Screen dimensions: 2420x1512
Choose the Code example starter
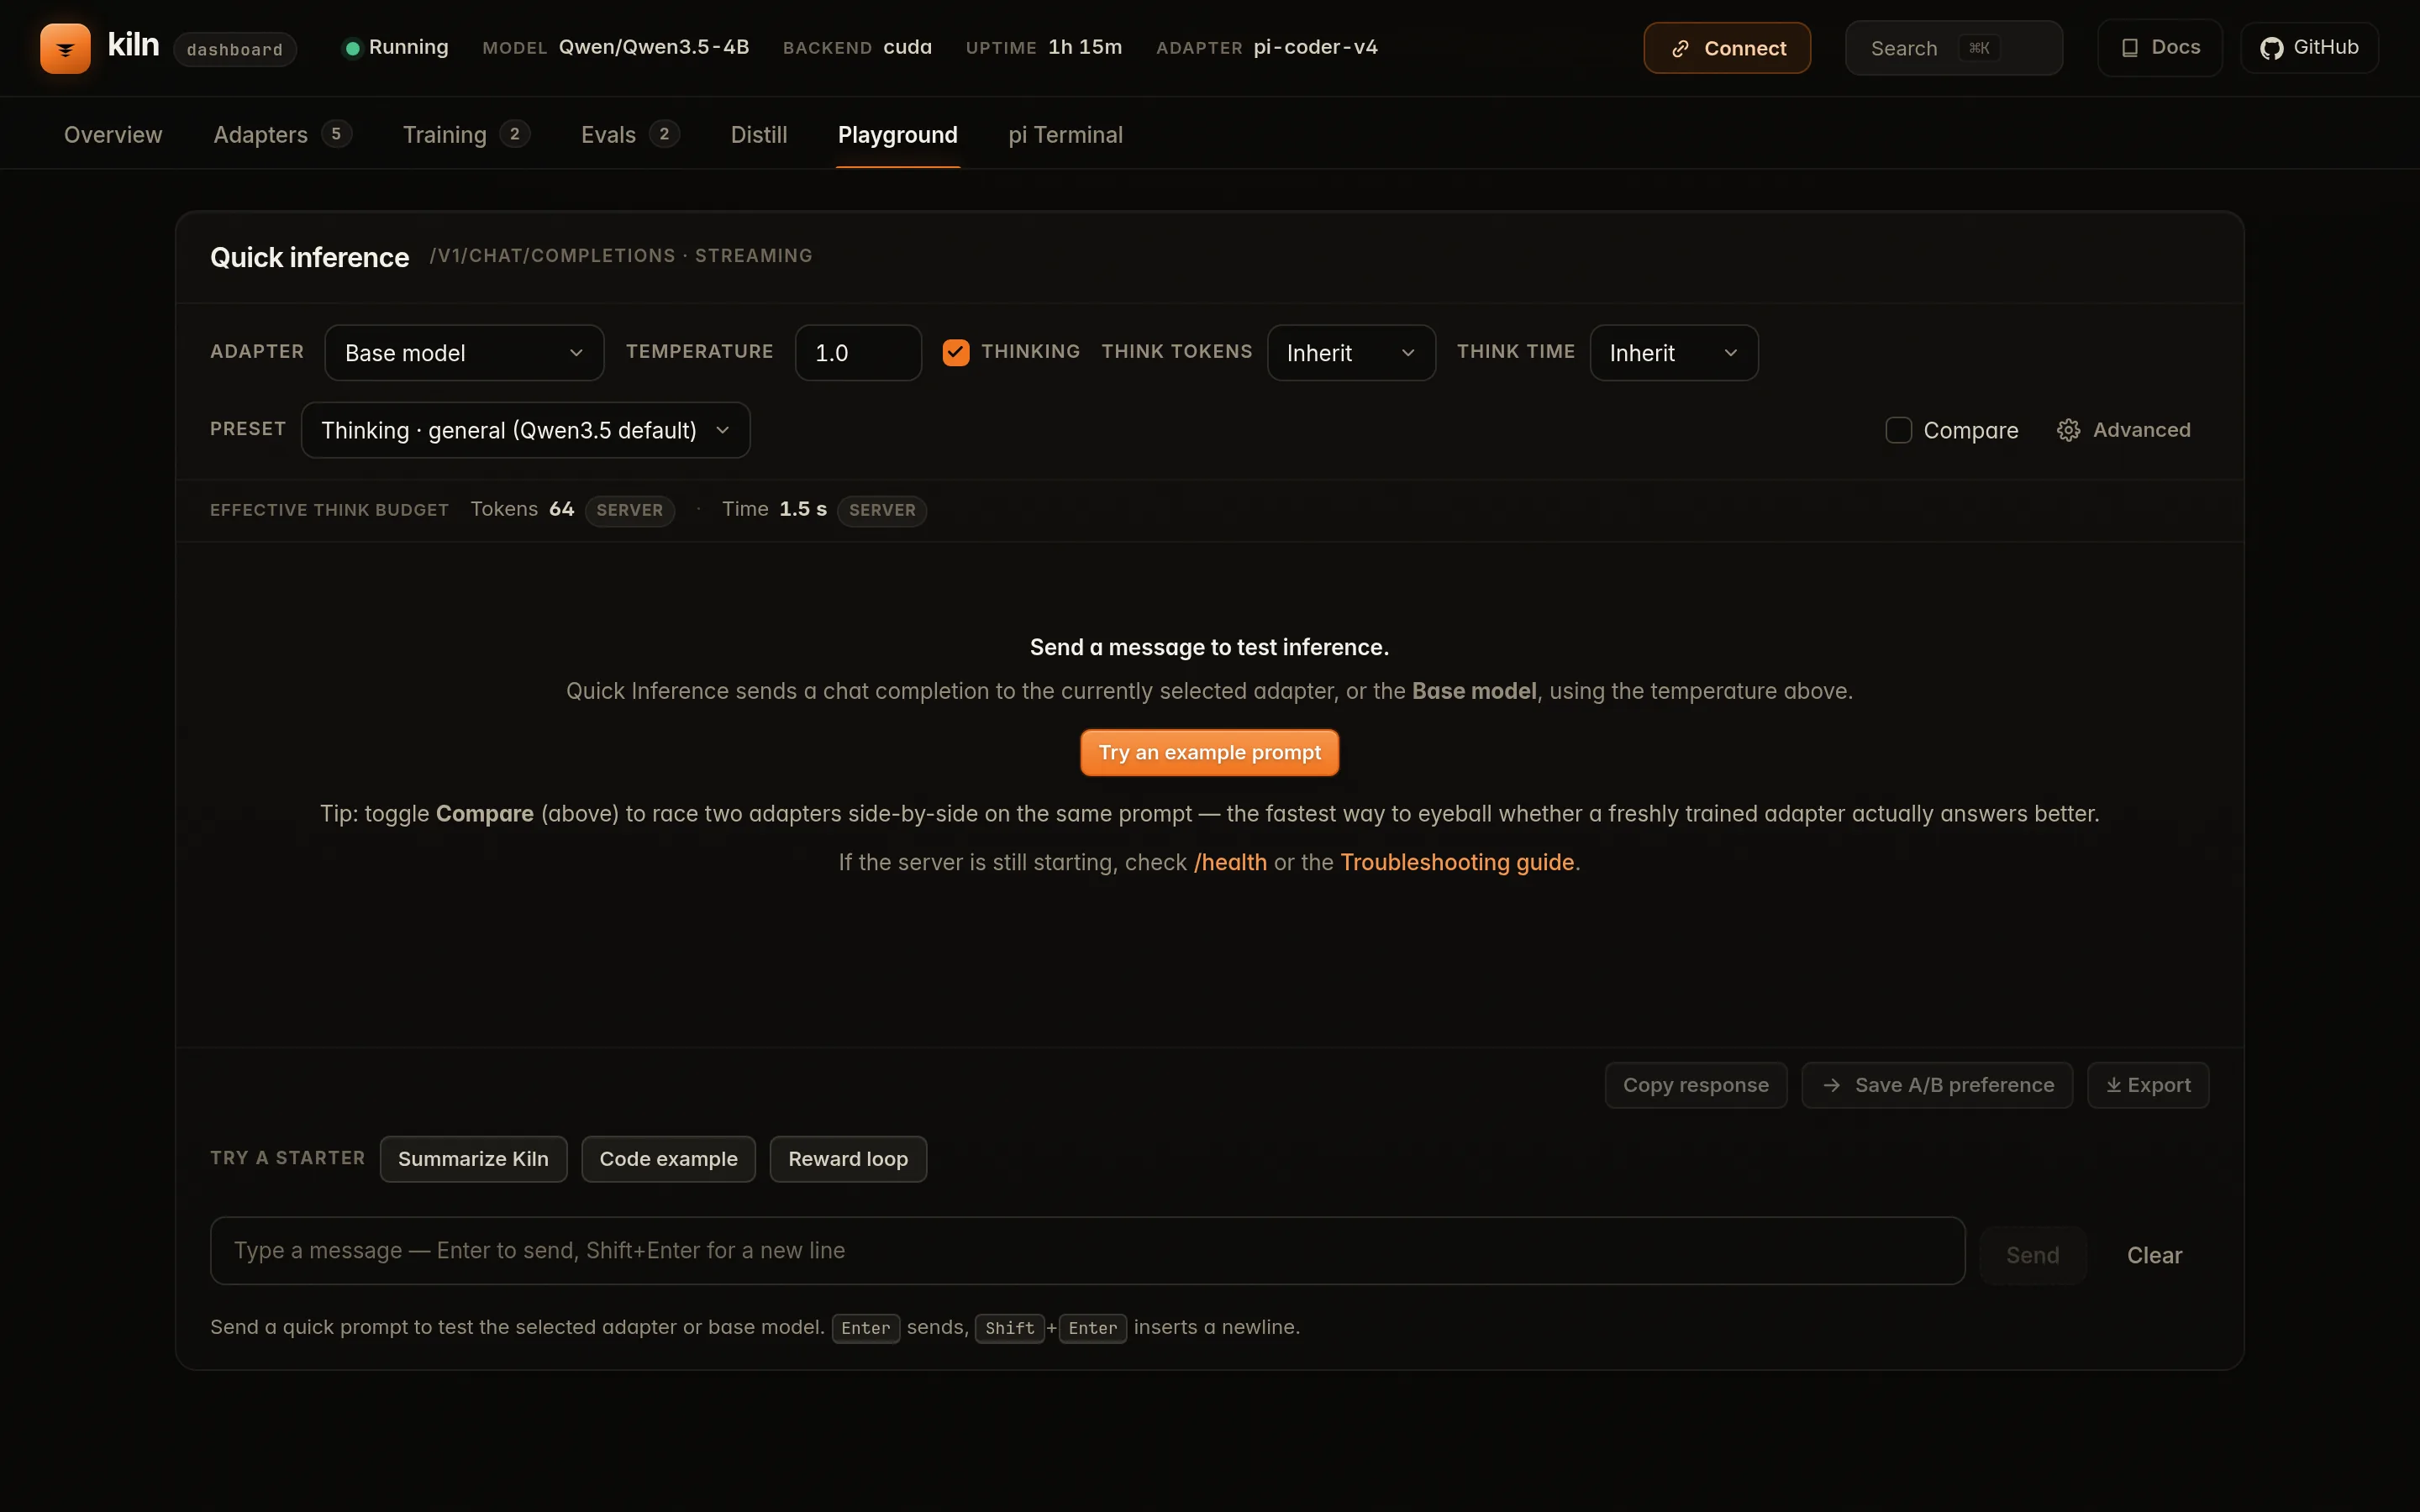(x=668, y=1159)
